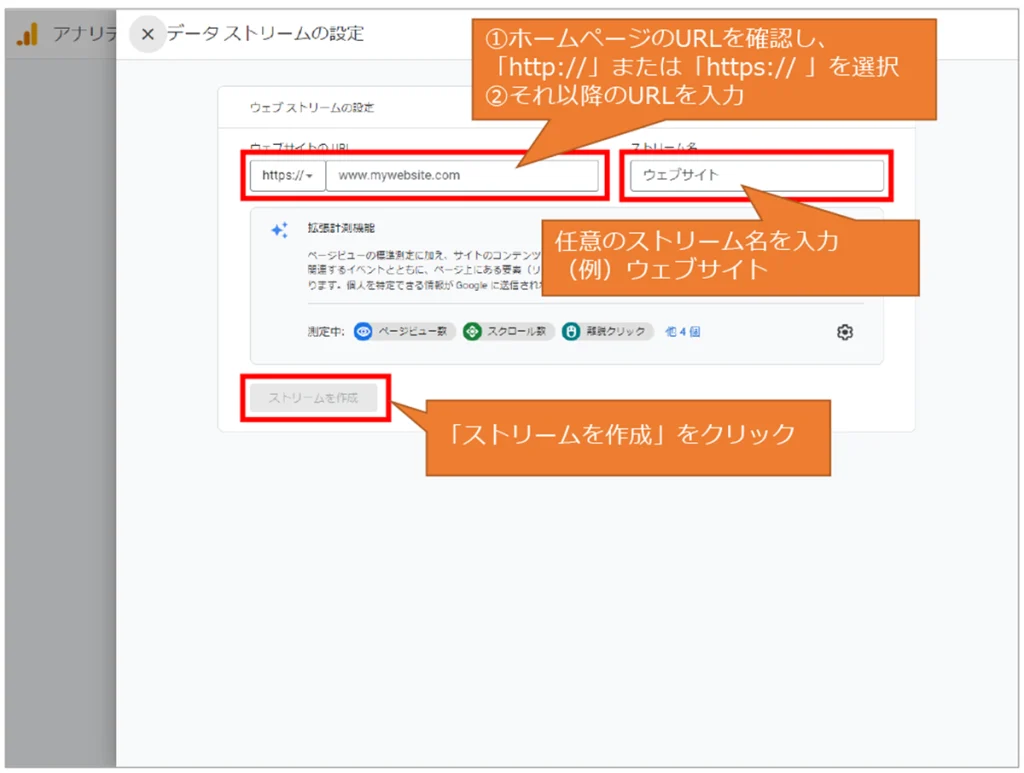Screen dimensions: 1024x773
Task: Click the outbound click mouse icon
Action: 570,332
